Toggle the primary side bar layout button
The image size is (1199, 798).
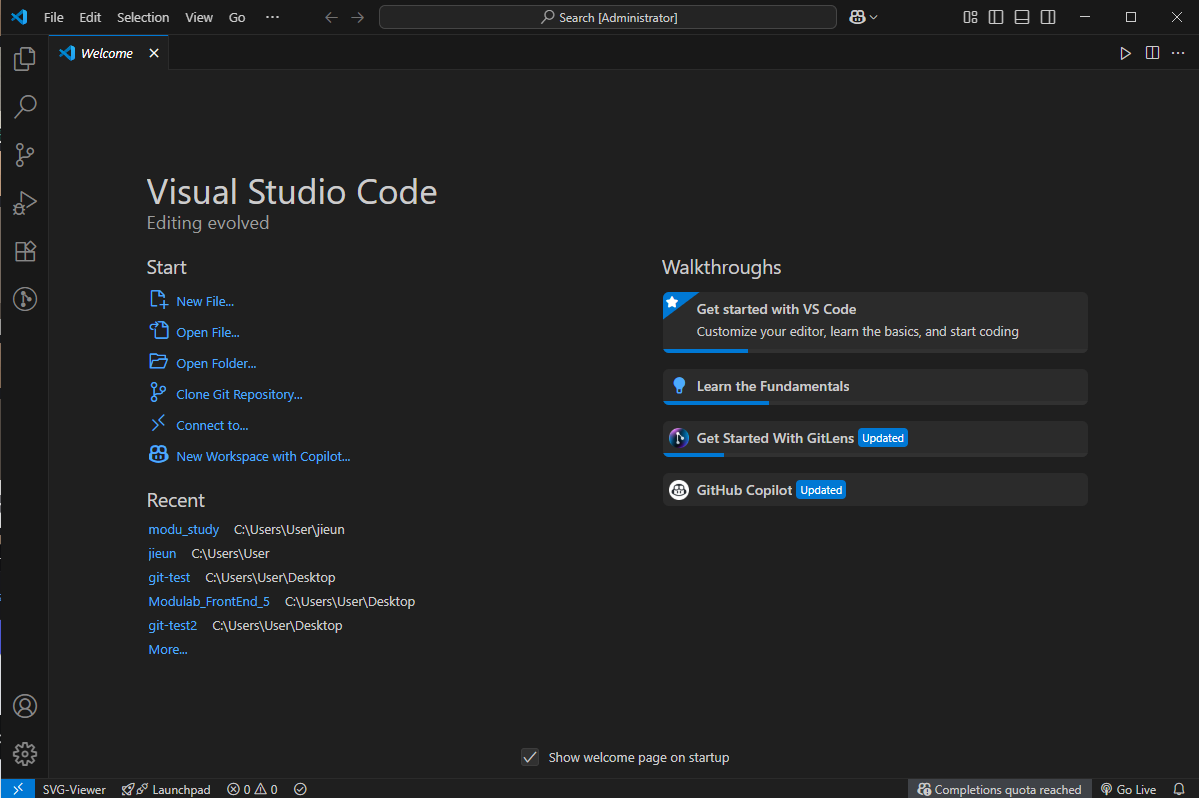996,17
